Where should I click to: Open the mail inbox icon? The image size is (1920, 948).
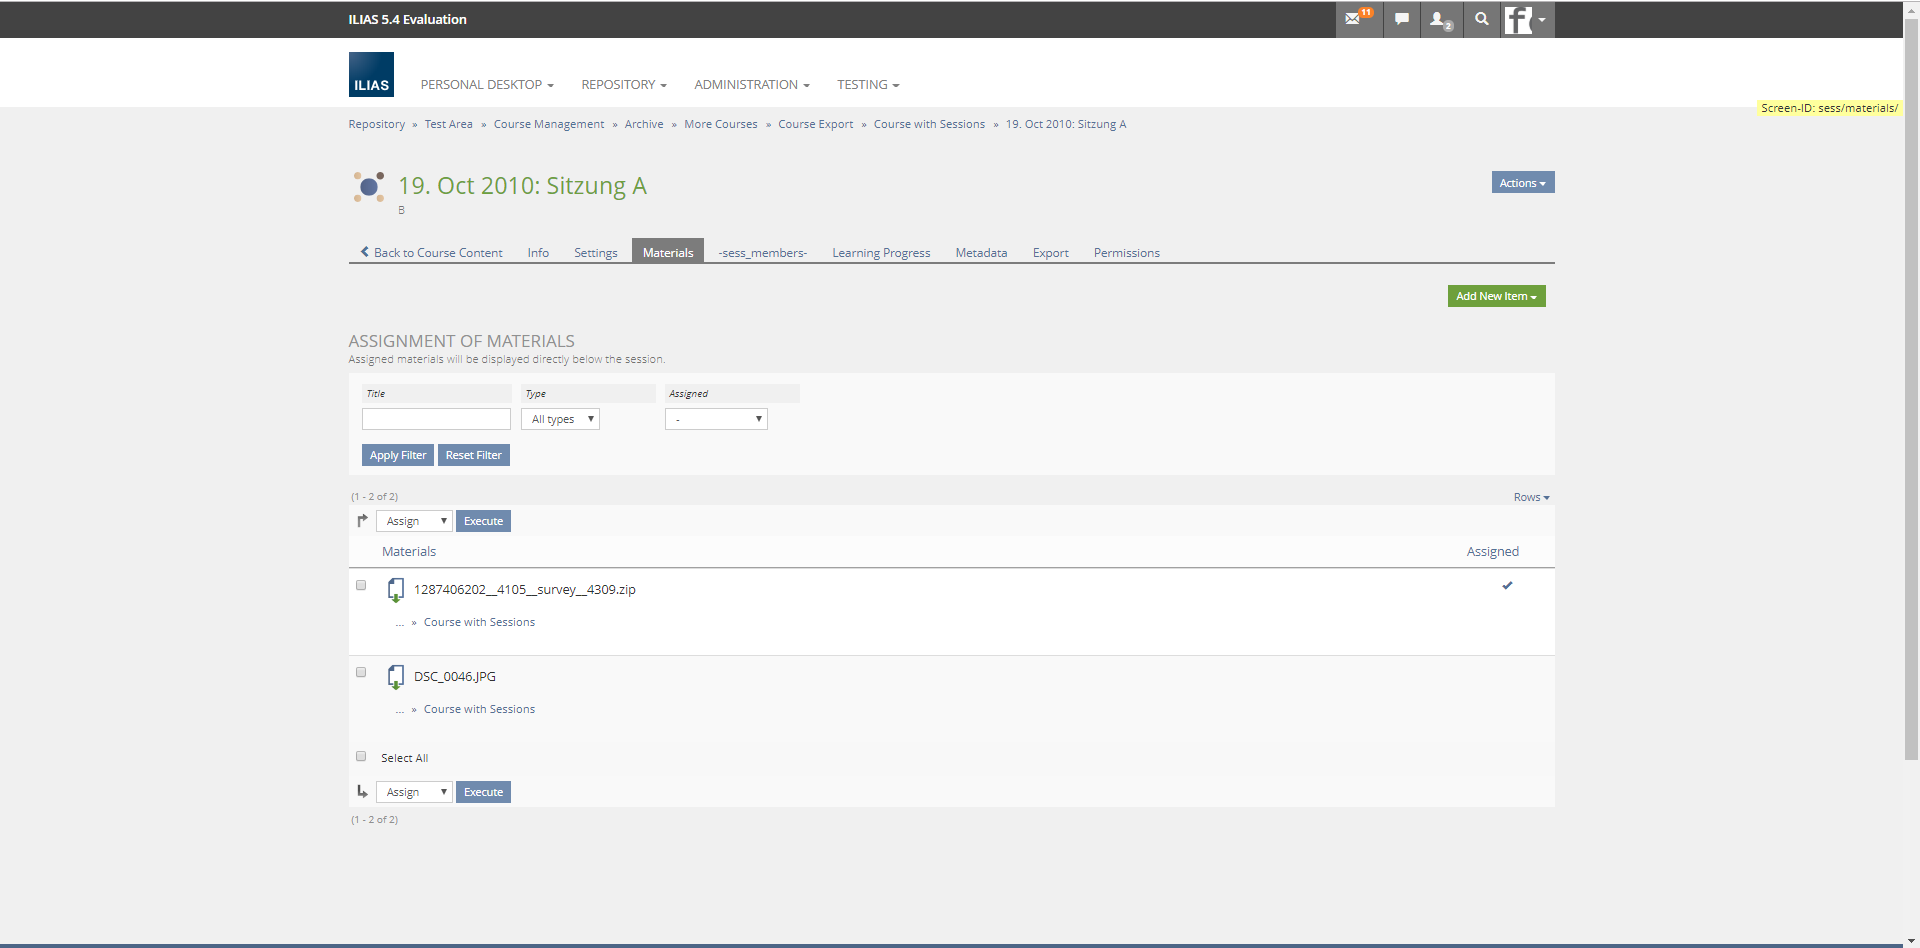1356,19
